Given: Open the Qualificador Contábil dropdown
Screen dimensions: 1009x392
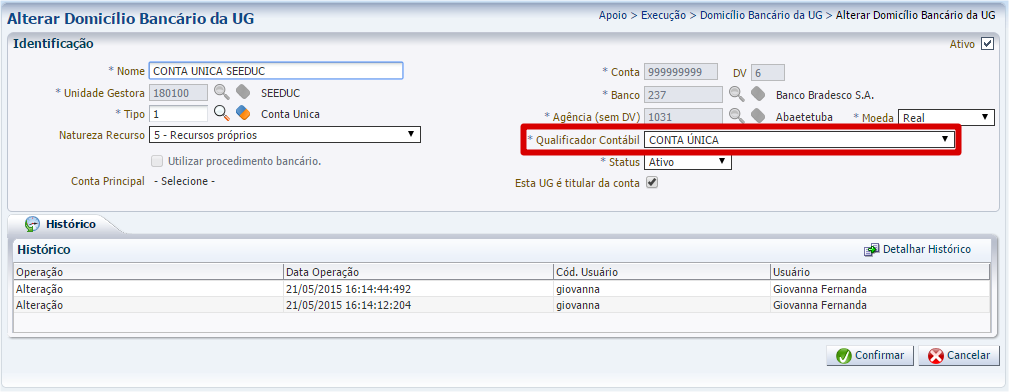Looking at the screenshot, I should pyautogui.click(x=800, y=139).
